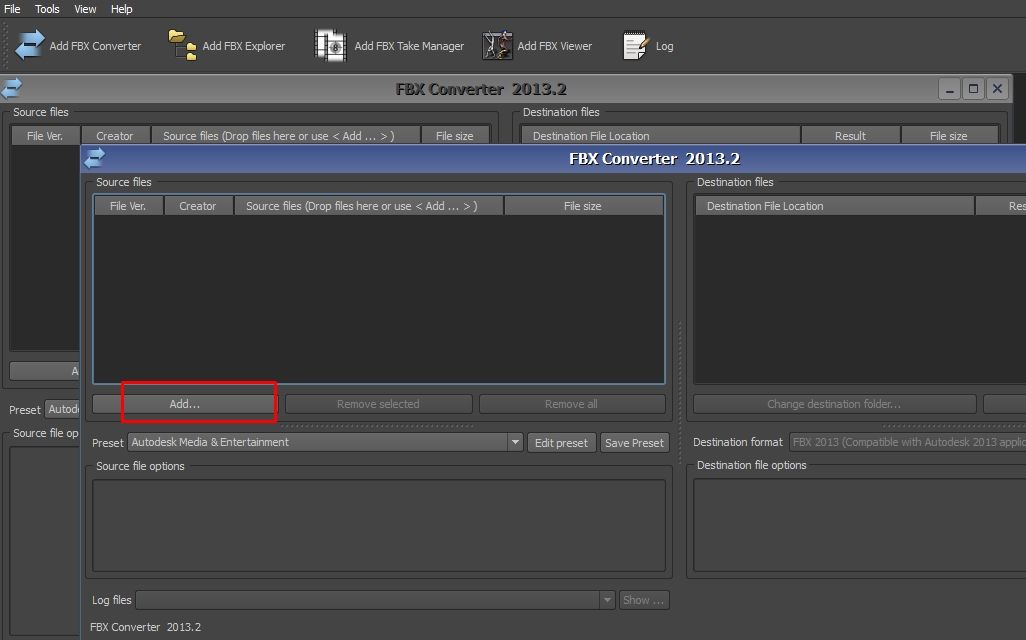1026x640 pixels.
Task: Click the Add FBX Take Manager filmstrip icon
Action: (330, 45)
